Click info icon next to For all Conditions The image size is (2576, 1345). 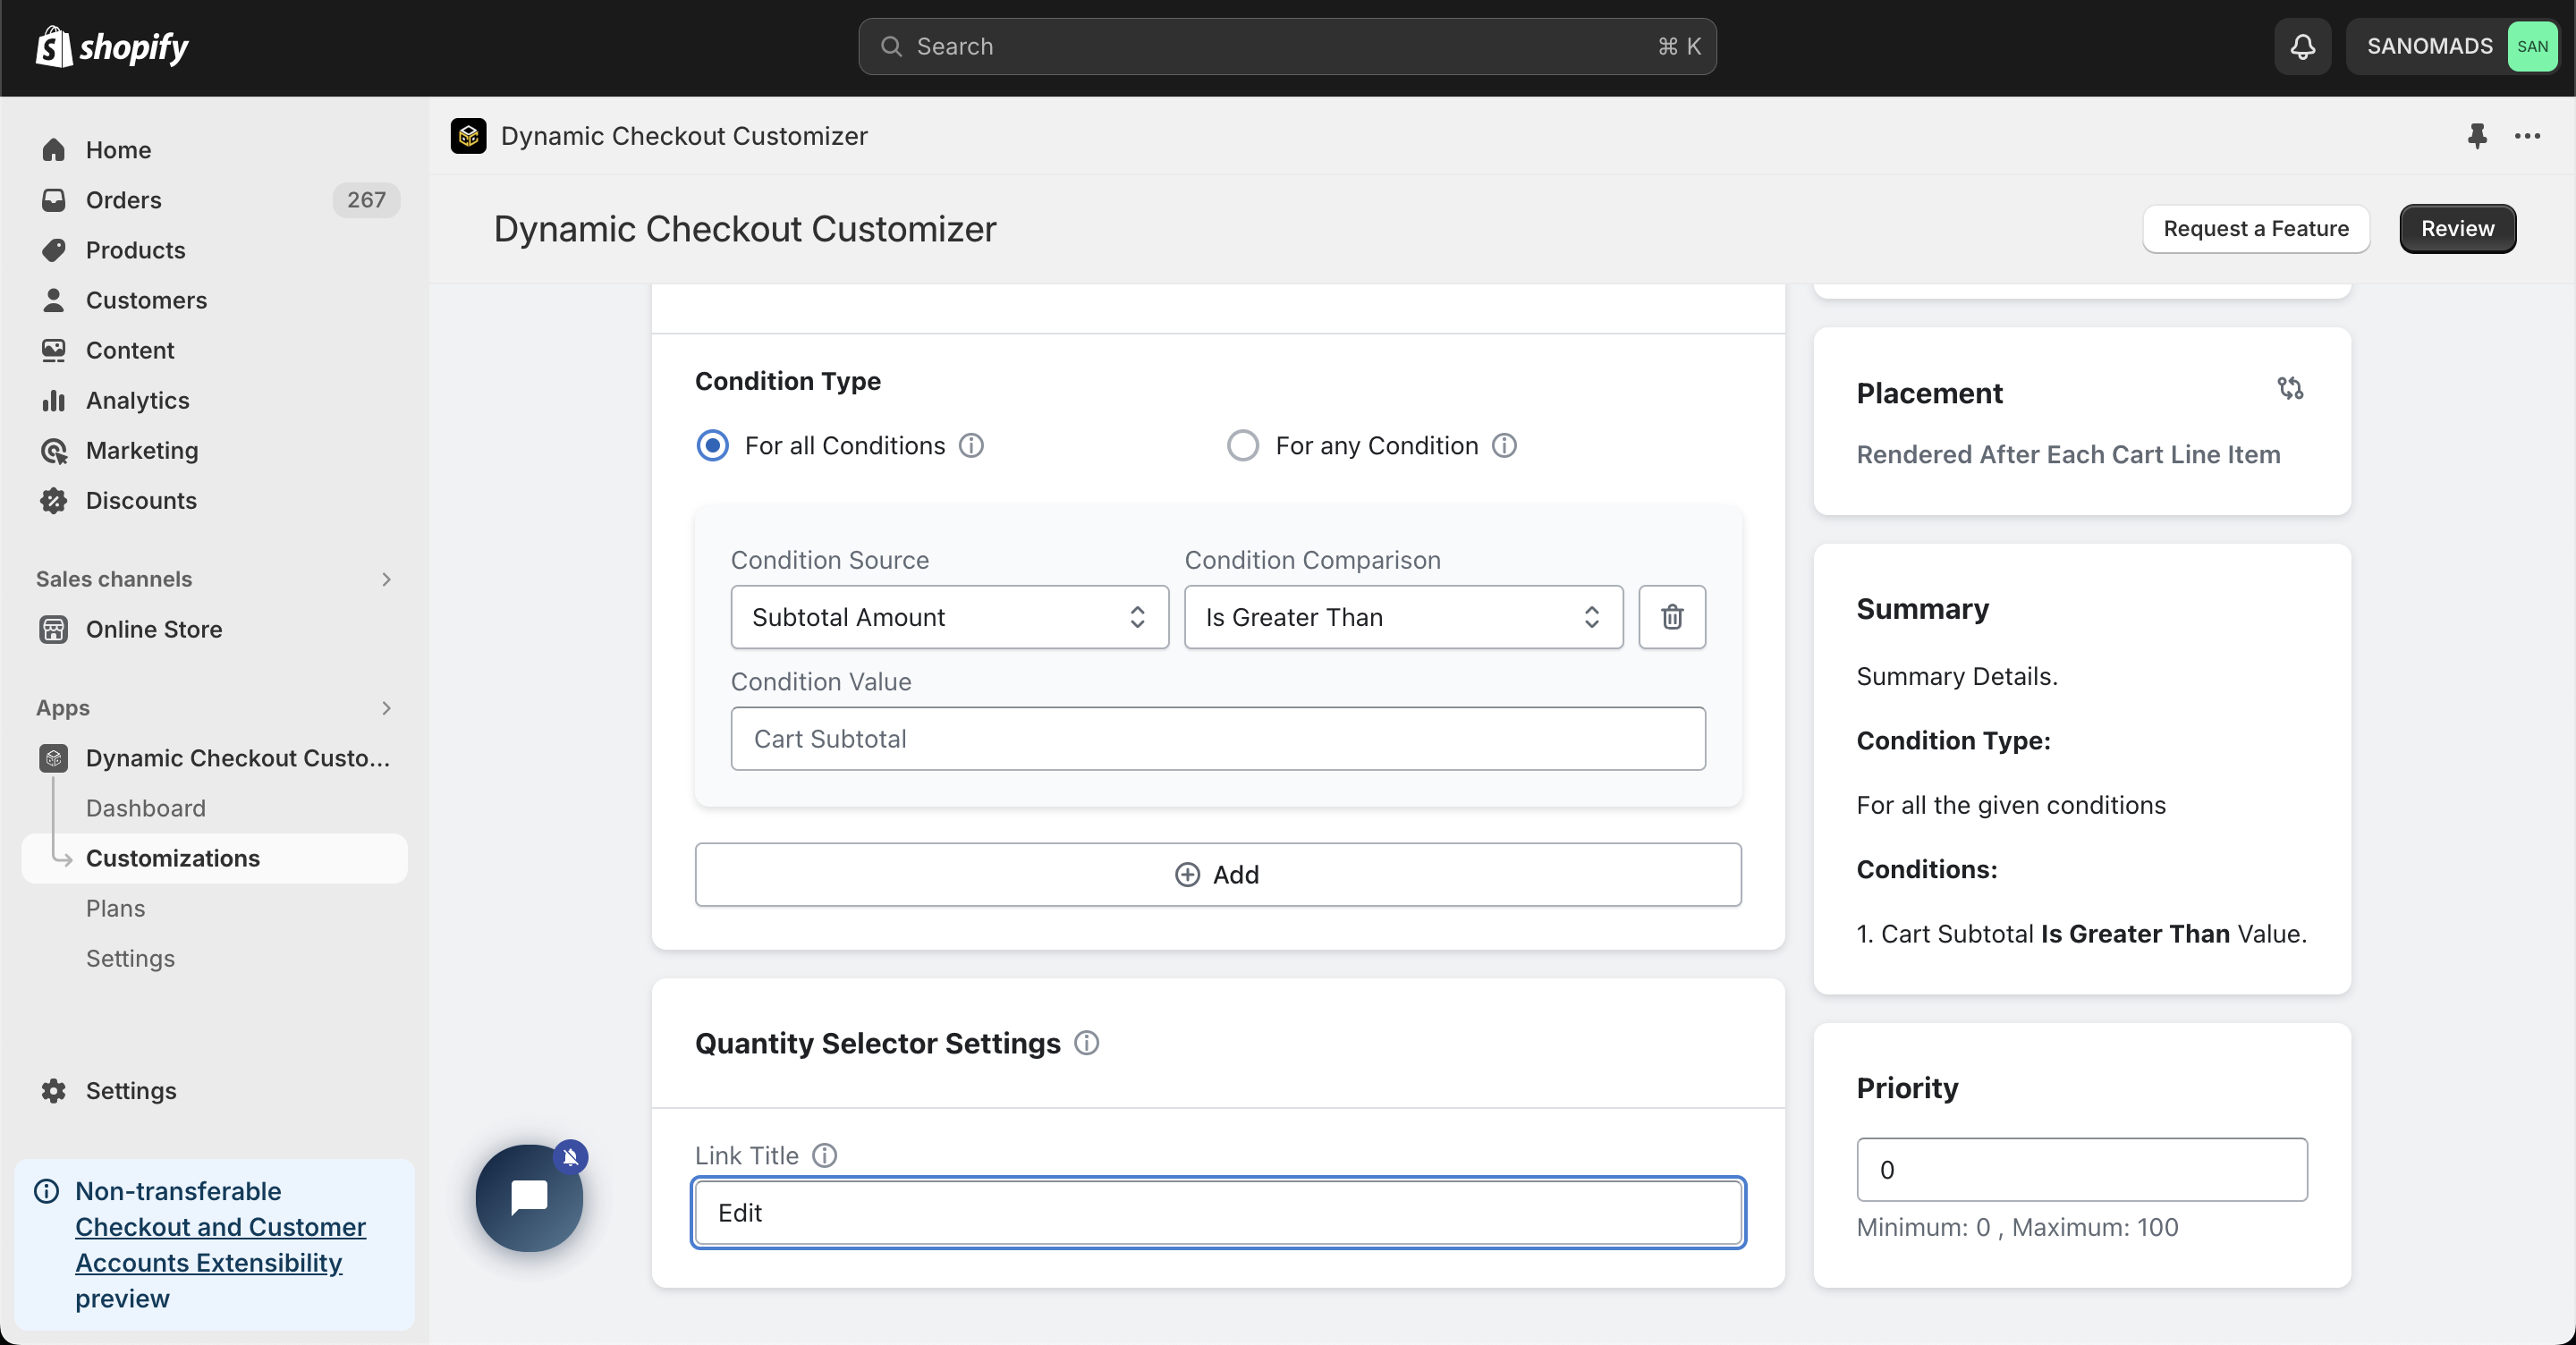(x=971, y=445)
